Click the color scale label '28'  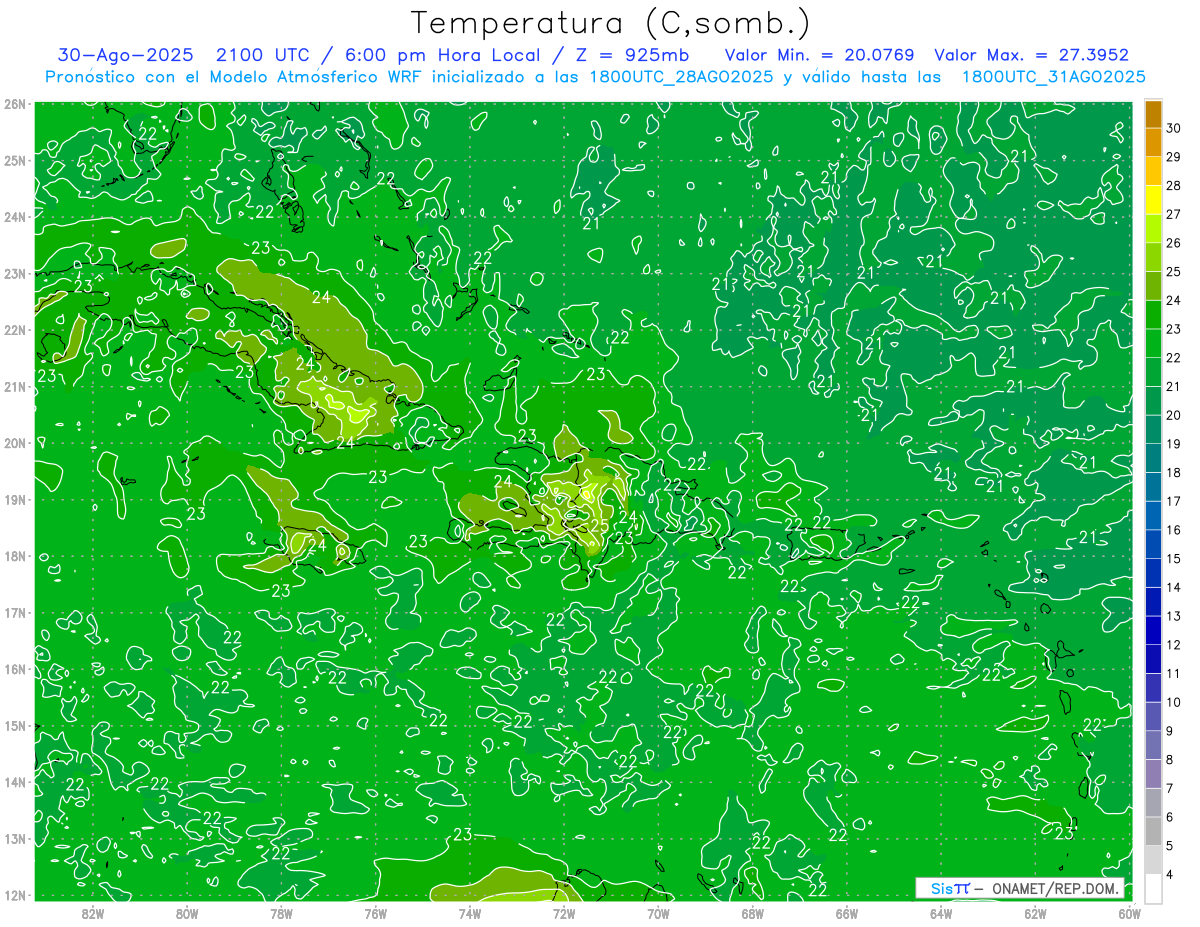pyautogui.click(x=1174, y=186)
